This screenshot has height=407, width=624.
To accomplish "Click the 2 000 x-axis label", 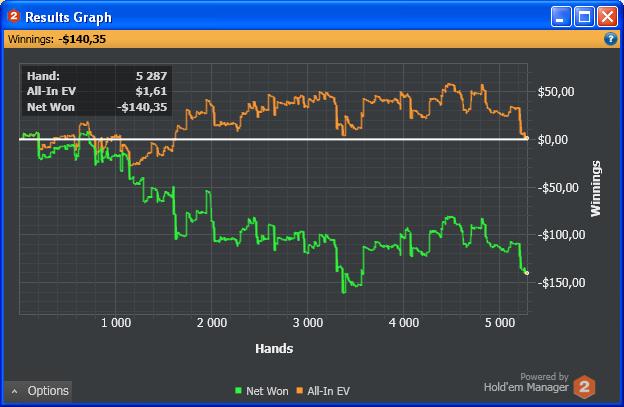I will click(x=212, y=323).
